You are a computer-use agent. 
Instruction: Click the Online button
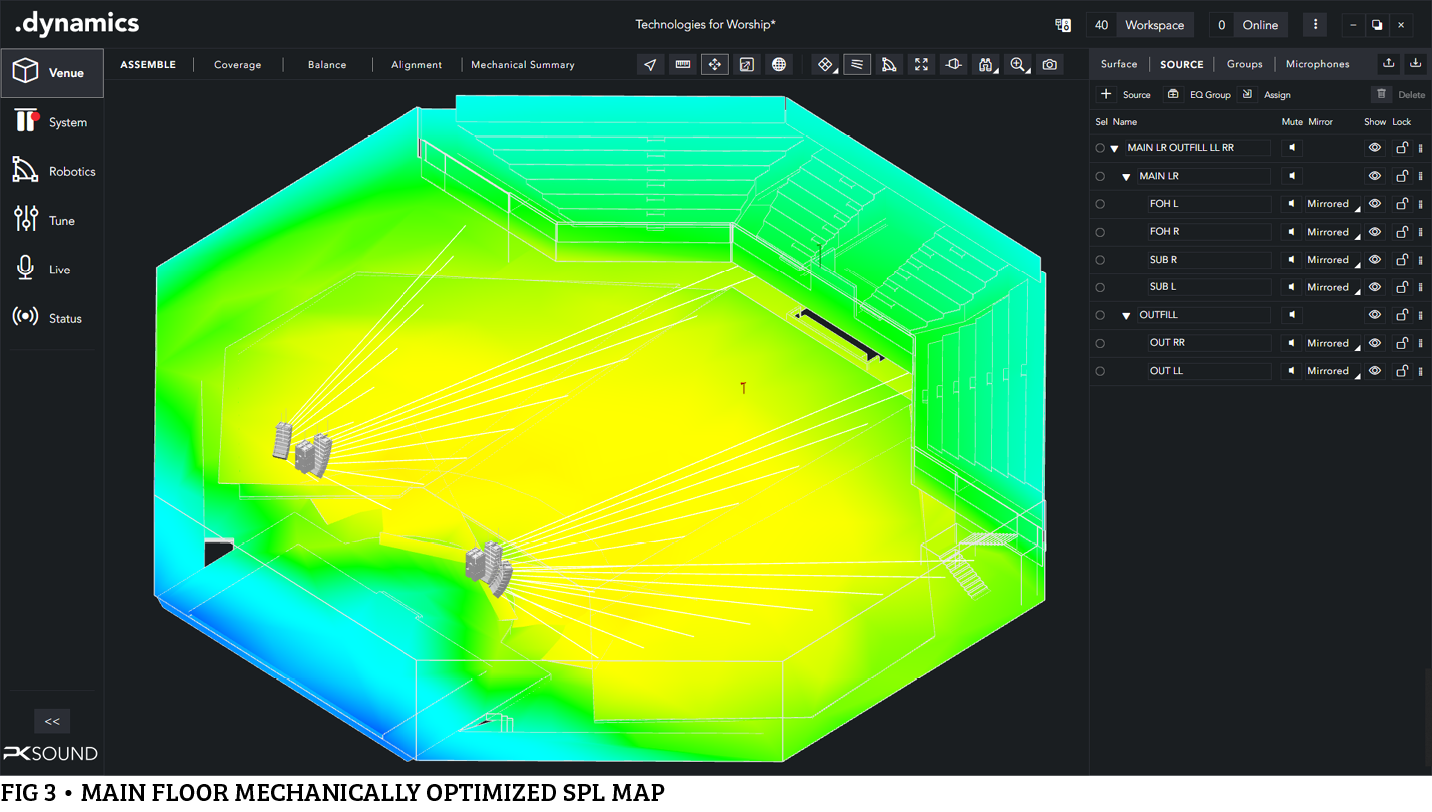pos(1260,25)
